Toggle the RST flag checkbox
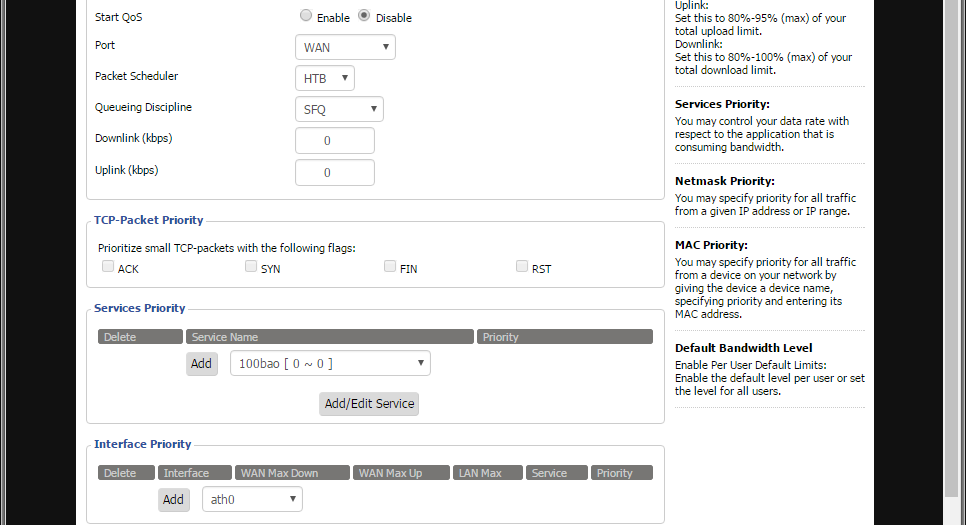The width and height of the screenshot is (966, 525). coord(522,267)
